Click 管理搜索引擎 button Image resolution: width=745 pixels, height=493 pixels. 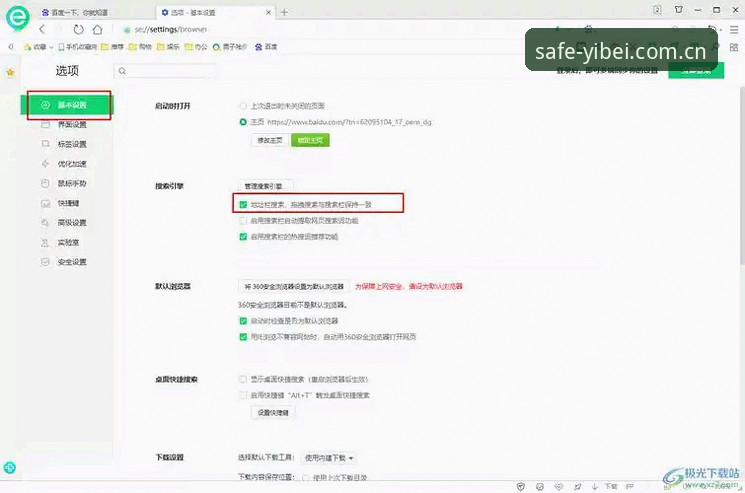pyautogui.click(x=266, y=186)
